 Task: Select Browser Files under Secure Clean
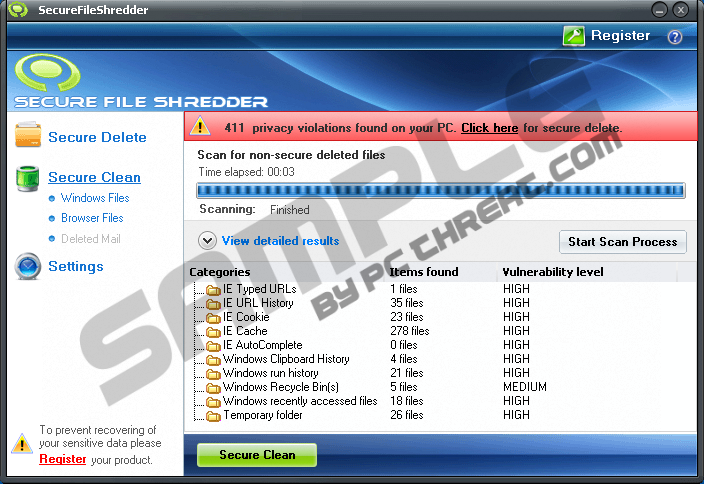92,218
